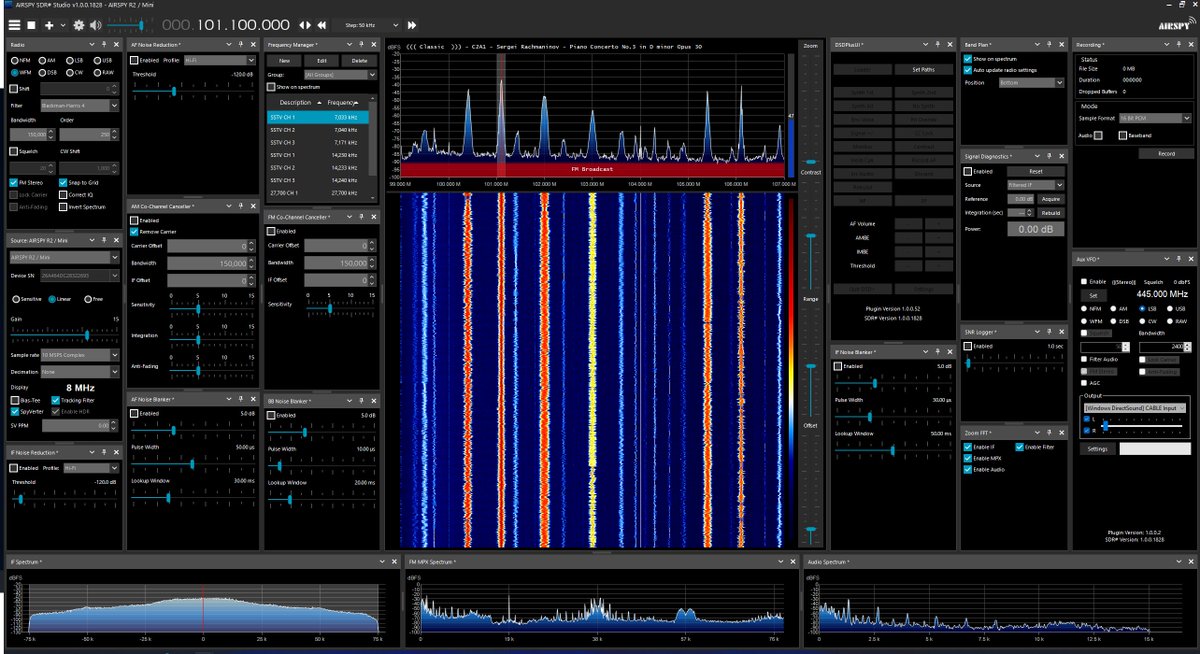
Task: Step frequency up with forward arrows
Action: (x=413, y=24)
